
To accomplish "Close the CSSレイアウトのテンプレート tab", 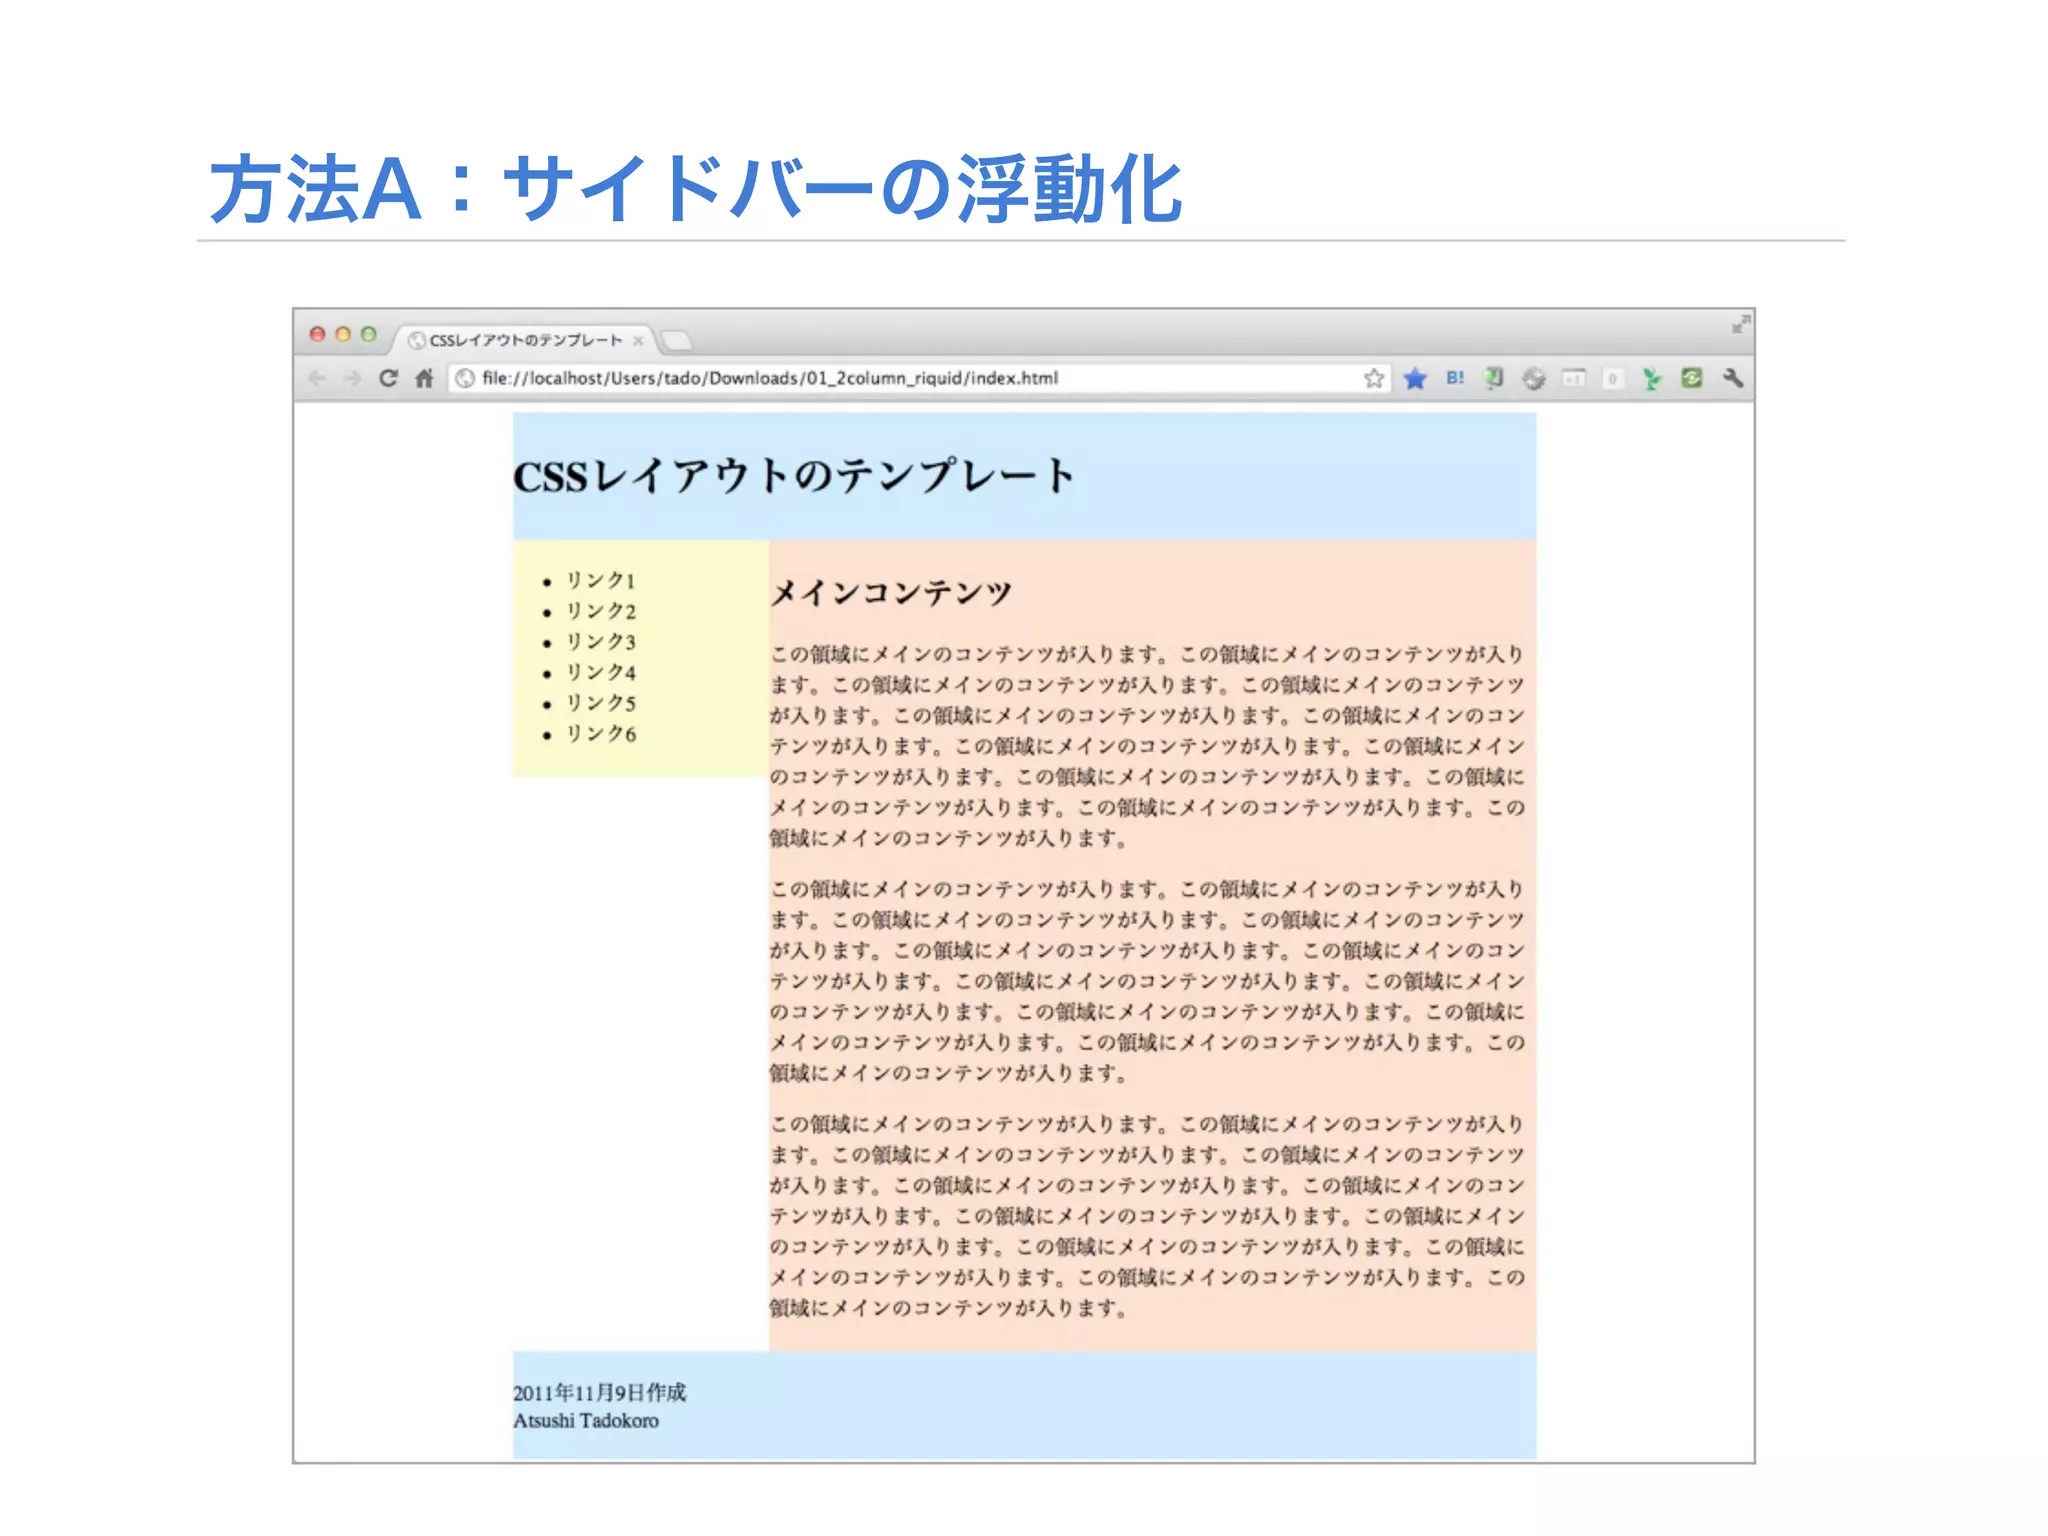I will coord(638,340).
